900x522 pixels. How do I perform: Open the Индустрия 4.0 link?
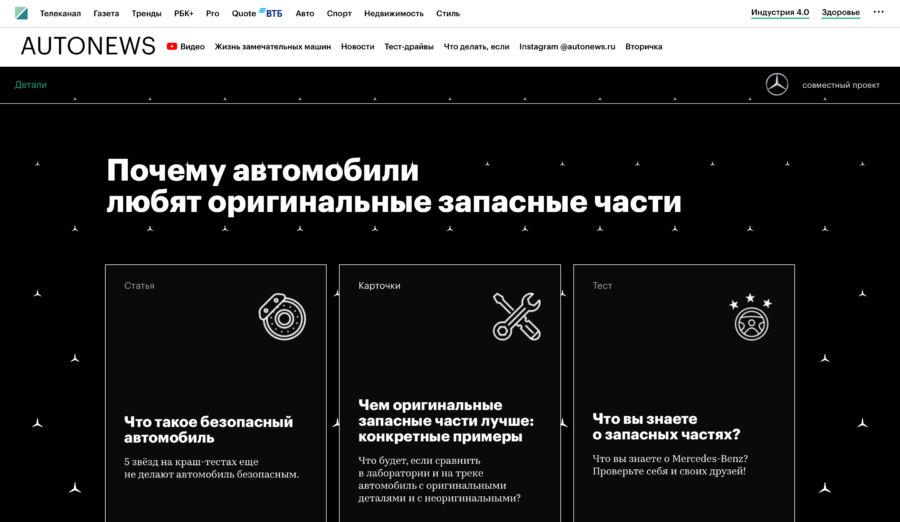coord(780,13)
